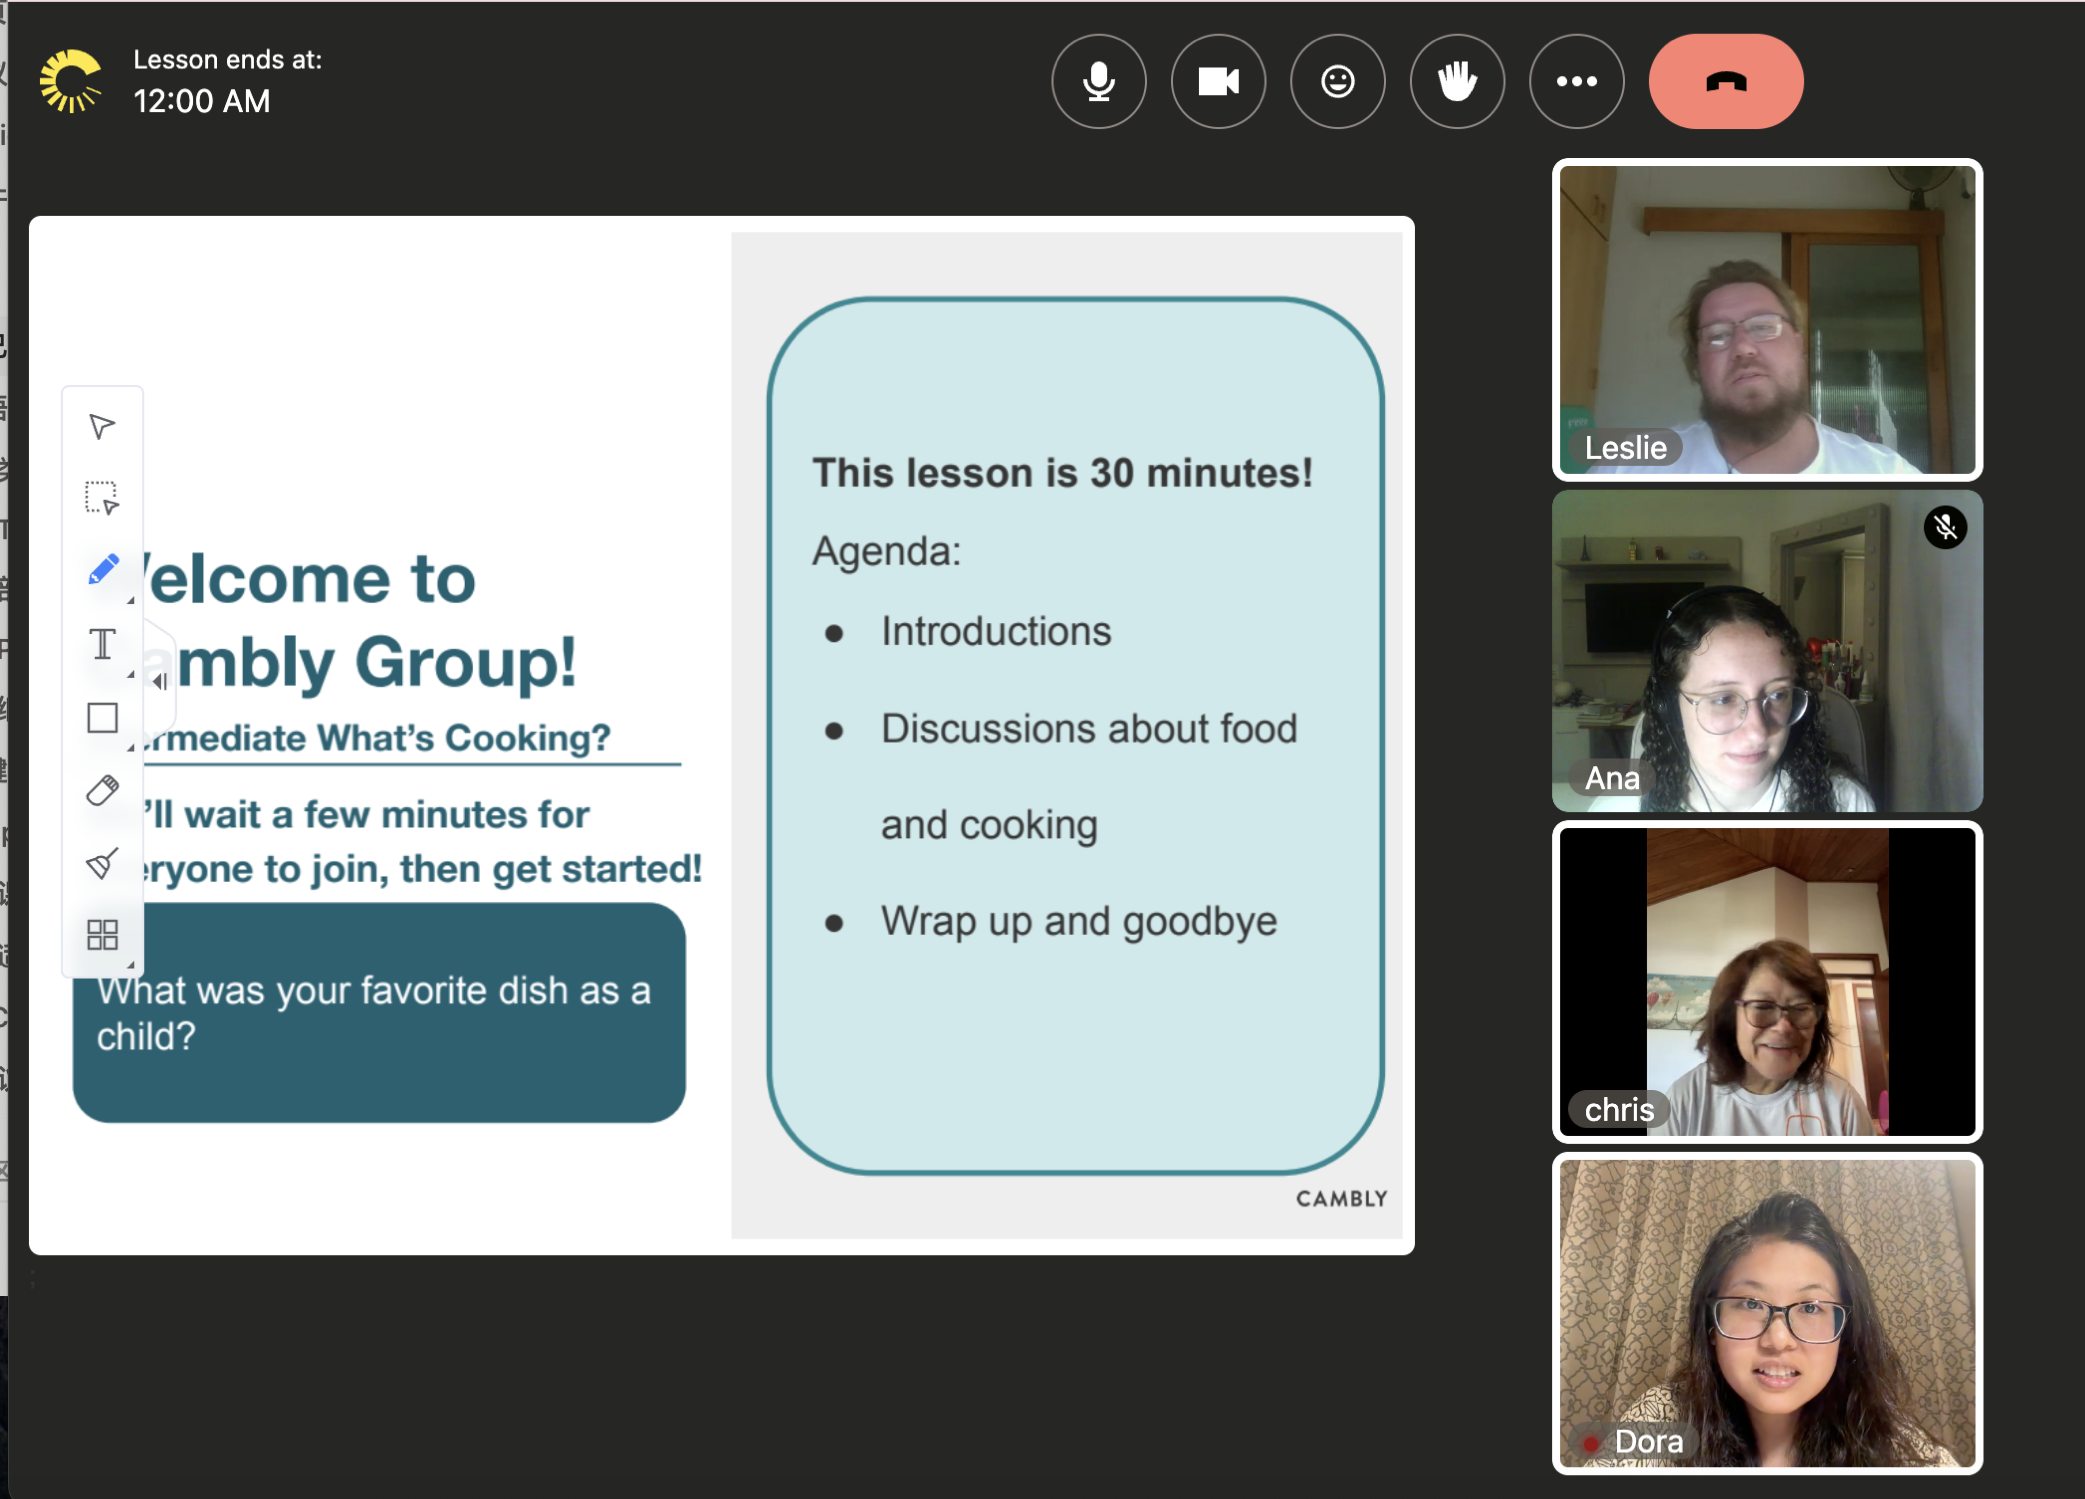
Task: Select the rectangle shape tool
Action: pyautogui.click(x=102, y=718)
